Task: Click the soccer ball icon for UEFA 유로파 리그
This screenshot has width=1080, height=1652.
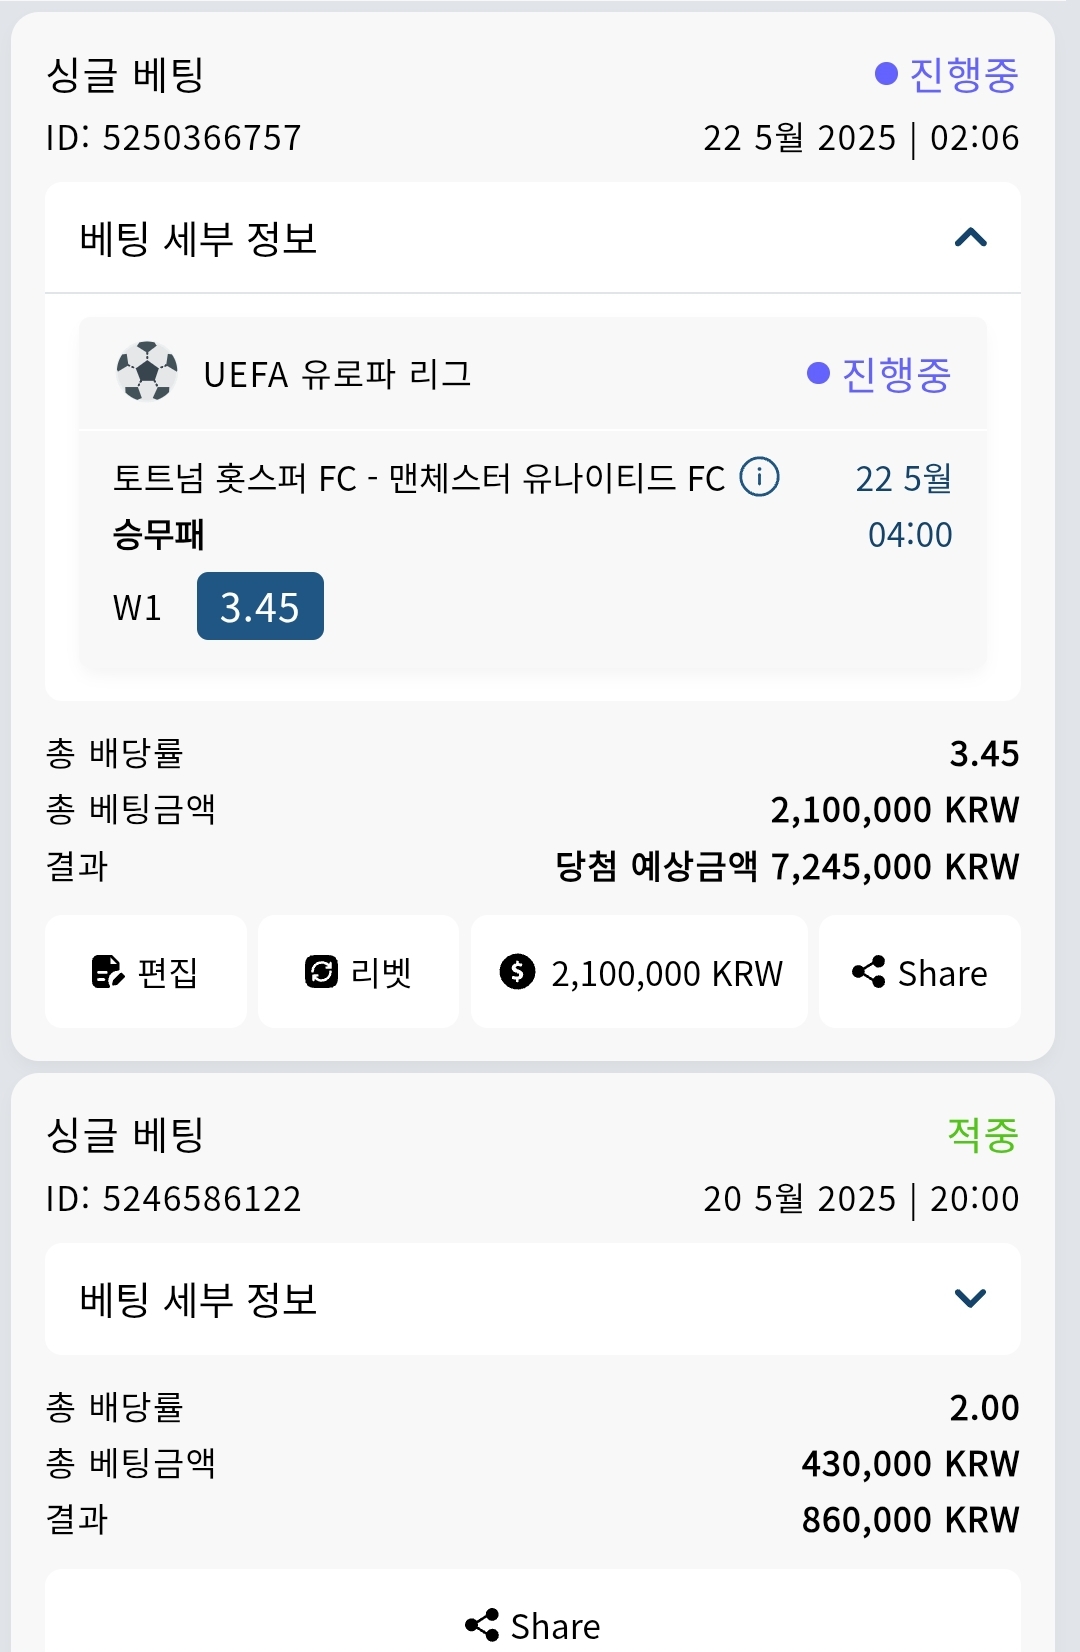Action: click(x=147, y=372)
